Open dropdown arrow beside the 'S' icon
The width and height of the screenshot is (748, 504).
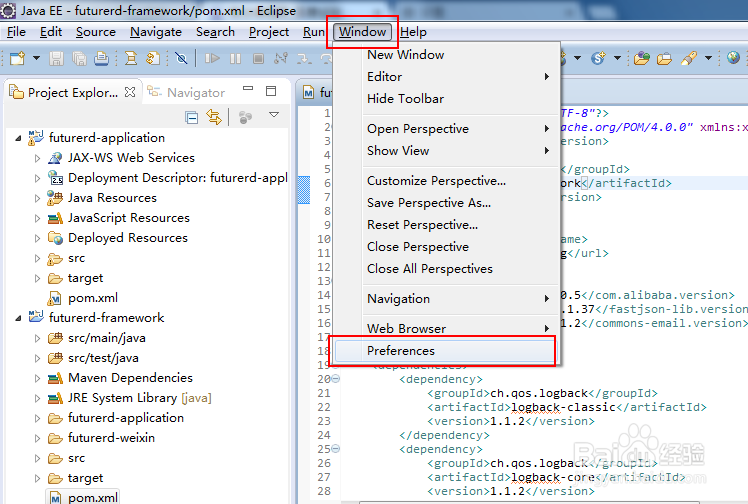tap(617, 58)
